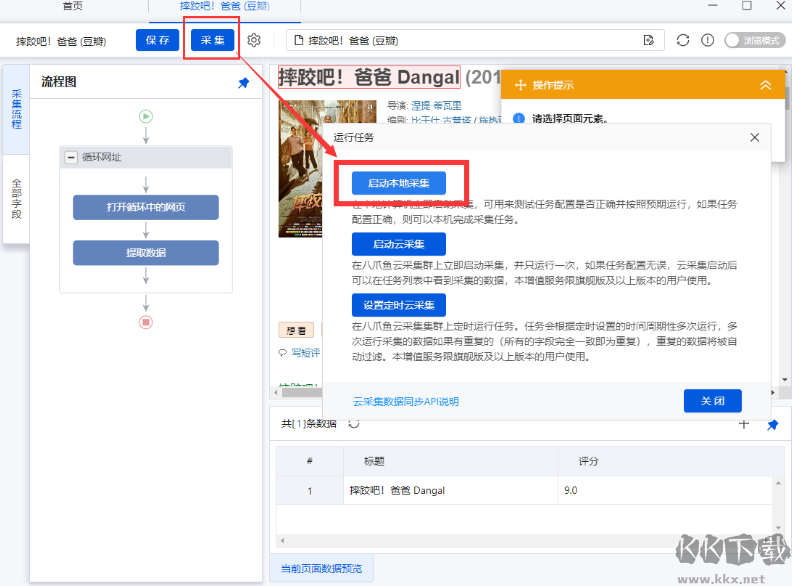
Task: Close the 运行任务 dialog with X
Action: 754,137
